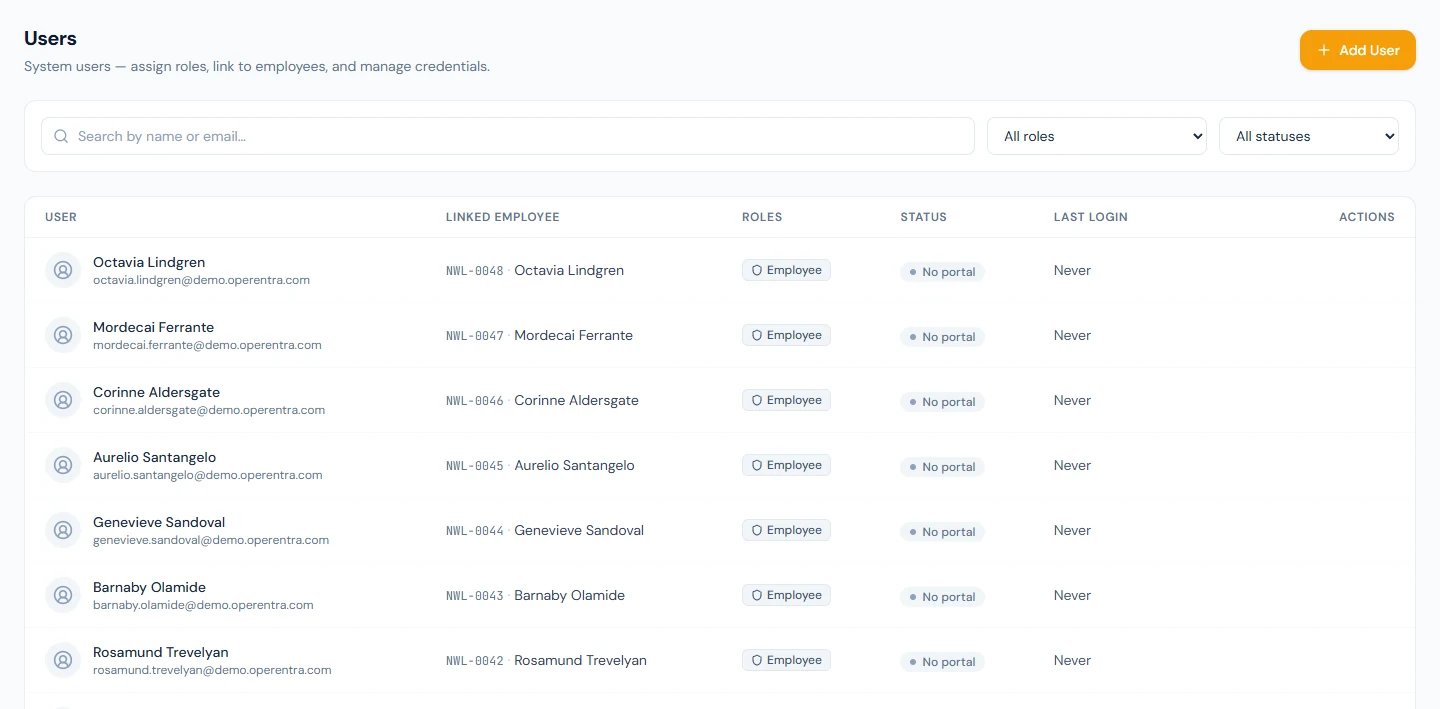
Task: Click Employee role badge for Rosamund Trevelyan
Action: pyautogui.click(x=786, y=660)
